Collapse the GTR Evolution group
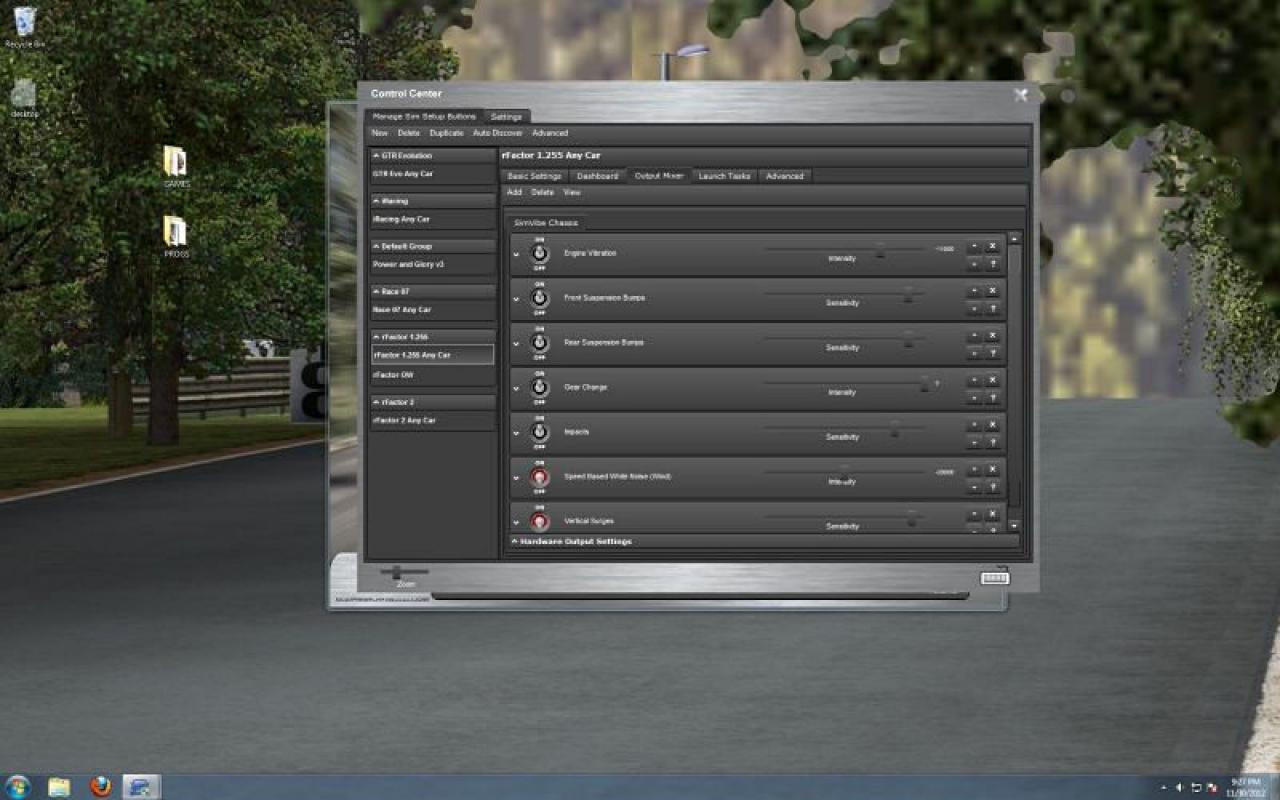1280x800 pixels. click(432, 156)
